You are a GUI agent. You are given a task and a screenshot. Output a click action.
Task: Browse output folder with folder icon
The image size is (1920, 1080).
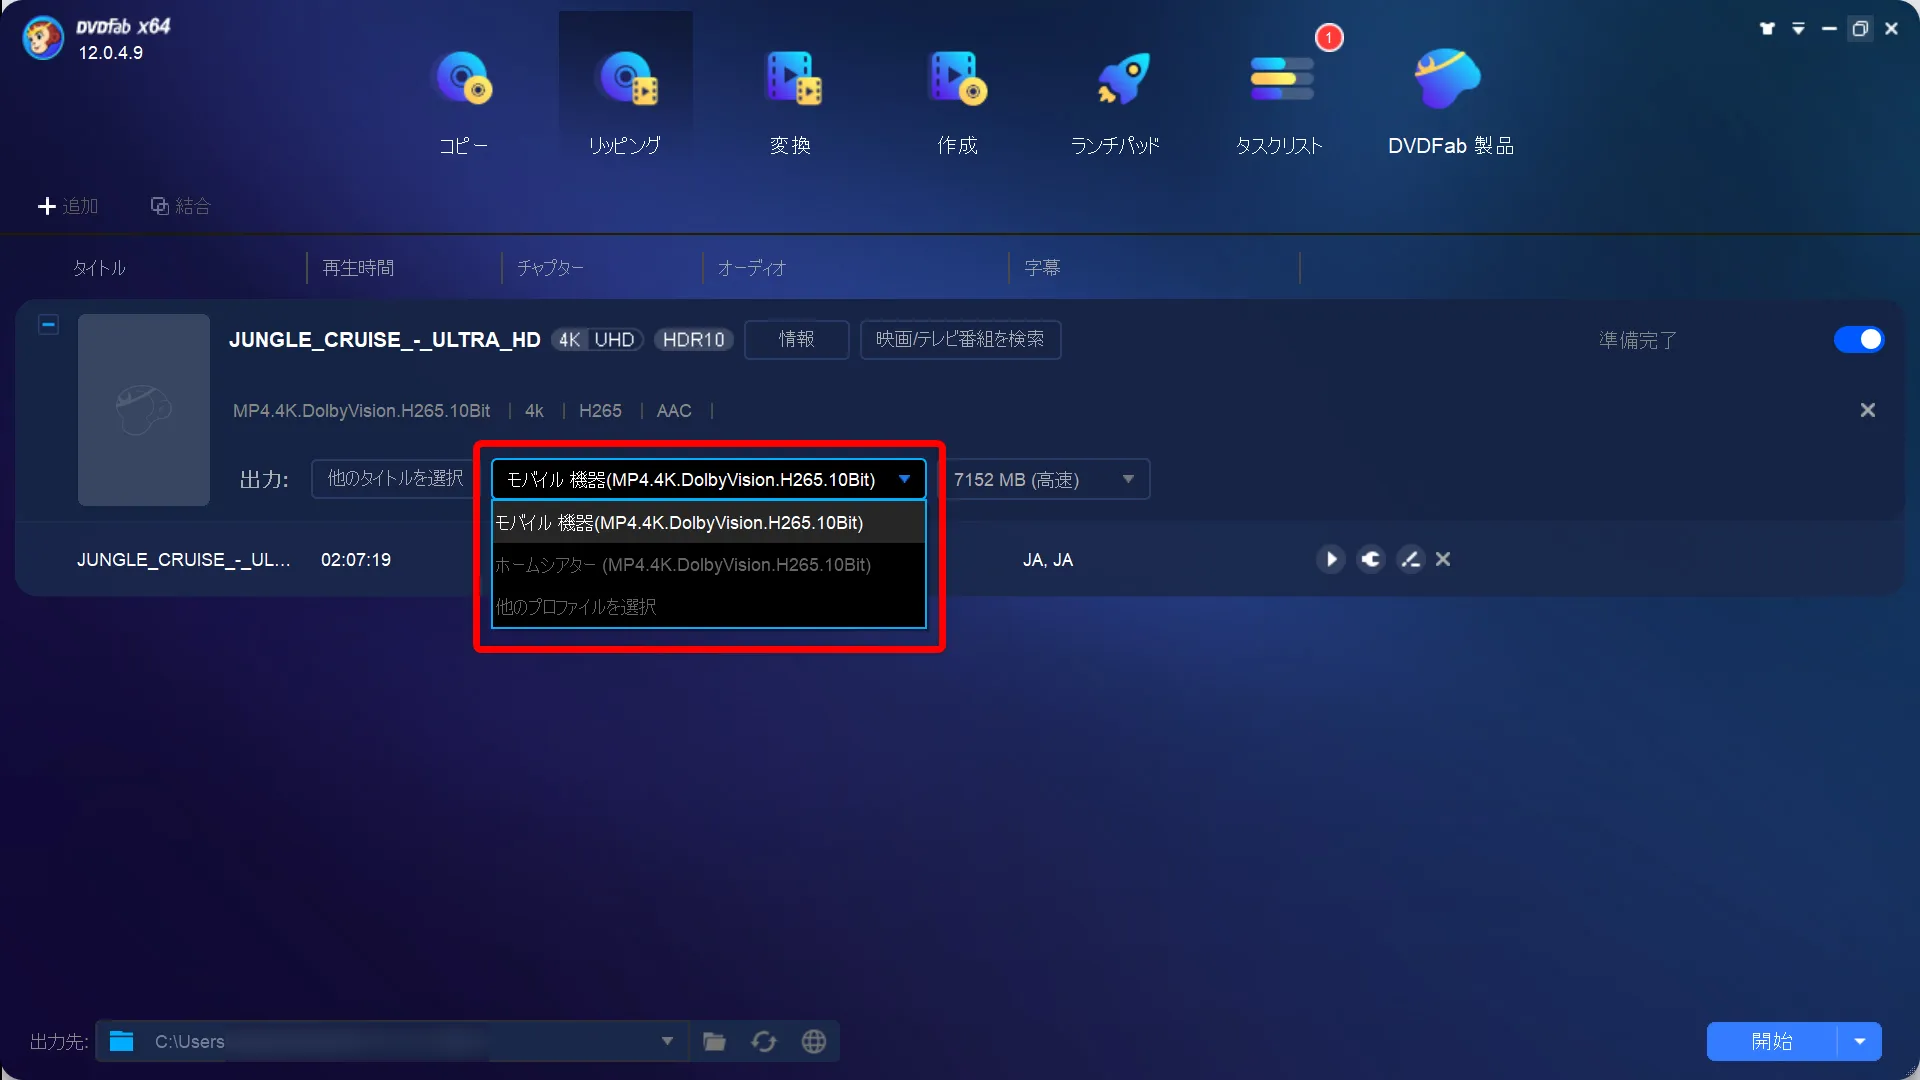click(714, 1041)
